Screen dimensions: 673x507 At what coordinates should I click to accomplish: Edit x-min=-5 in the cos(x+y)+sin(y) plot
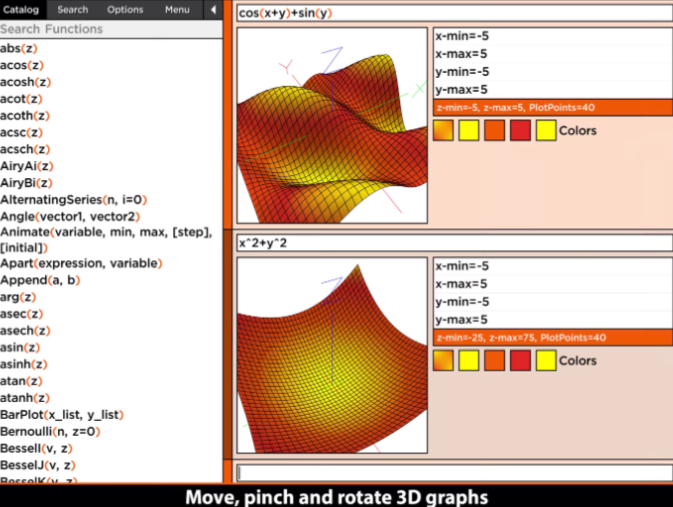click(x=552, y=36)
